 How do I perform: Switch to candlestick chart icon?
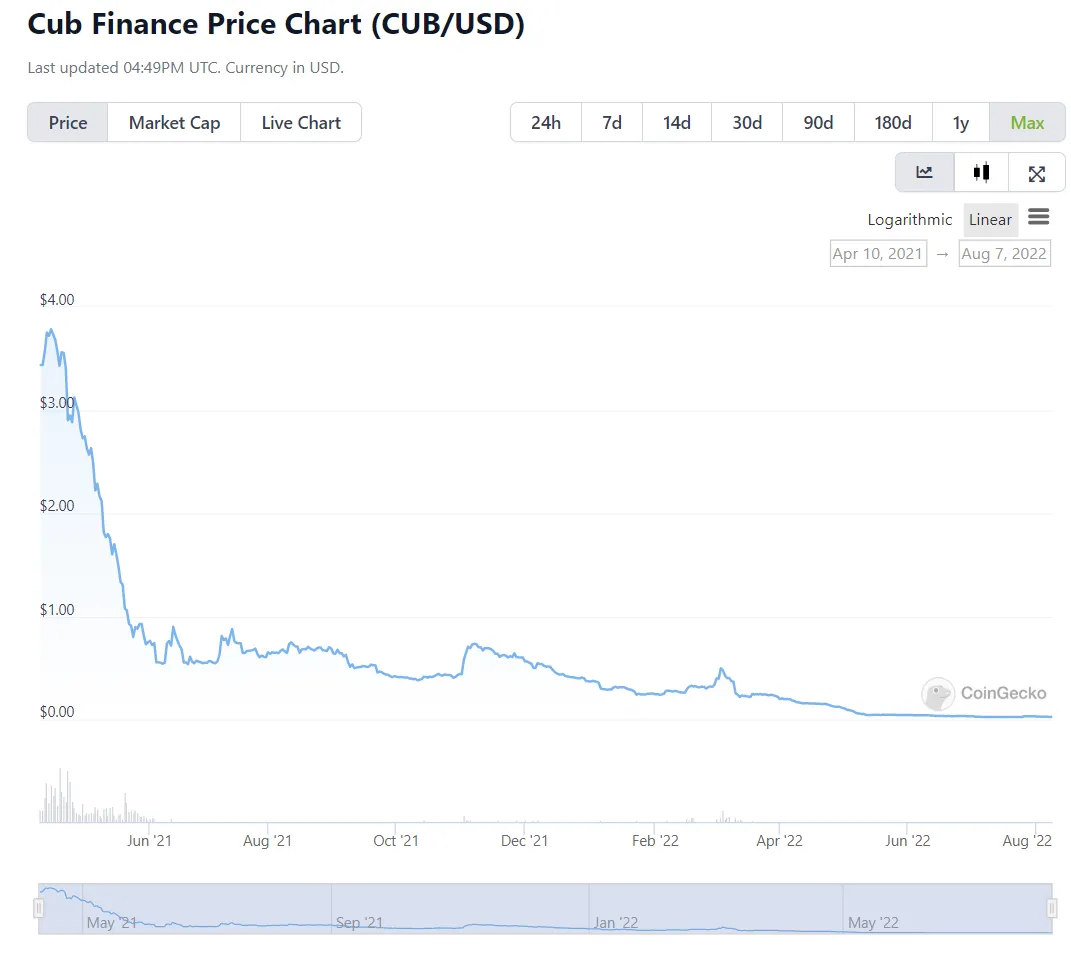981,172
